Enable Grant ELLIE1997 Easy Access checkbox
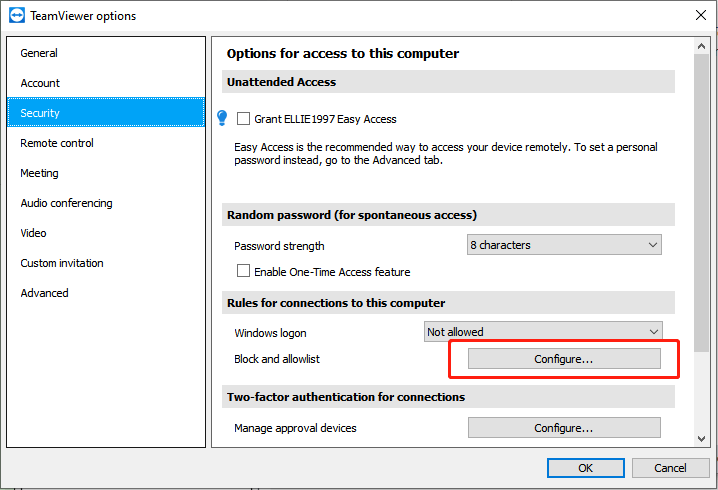The image size is (718, 490). click(x=243, y=119)
